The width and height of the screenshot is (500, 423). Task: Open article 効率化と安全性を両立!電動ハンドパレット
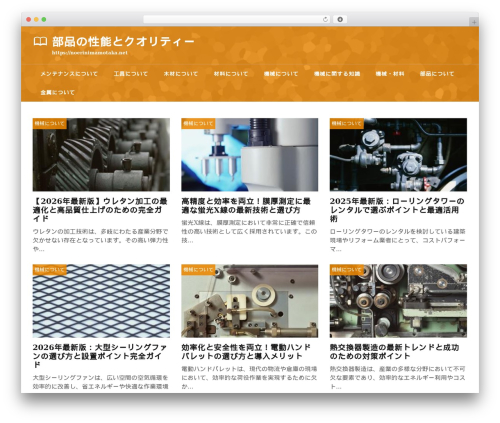tap(246, 352)
